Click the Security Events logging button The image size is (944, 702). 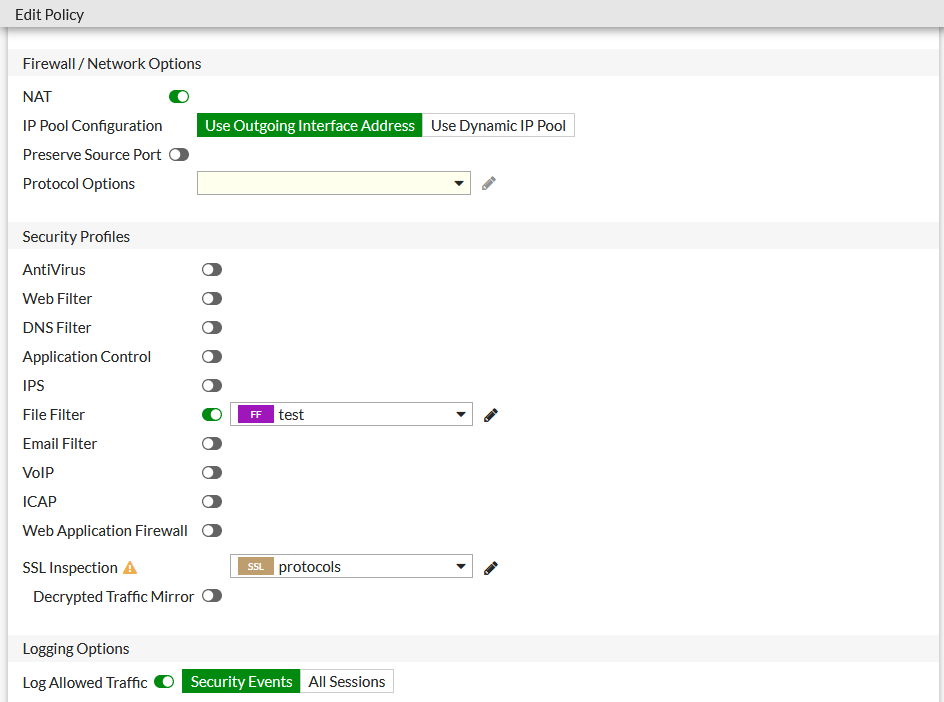[x=241, y=682]
